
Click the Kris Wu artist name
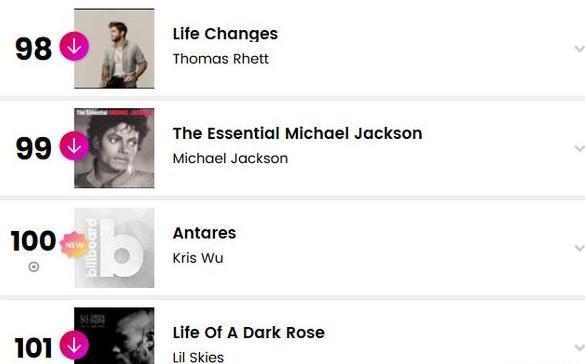coord(198,258)
